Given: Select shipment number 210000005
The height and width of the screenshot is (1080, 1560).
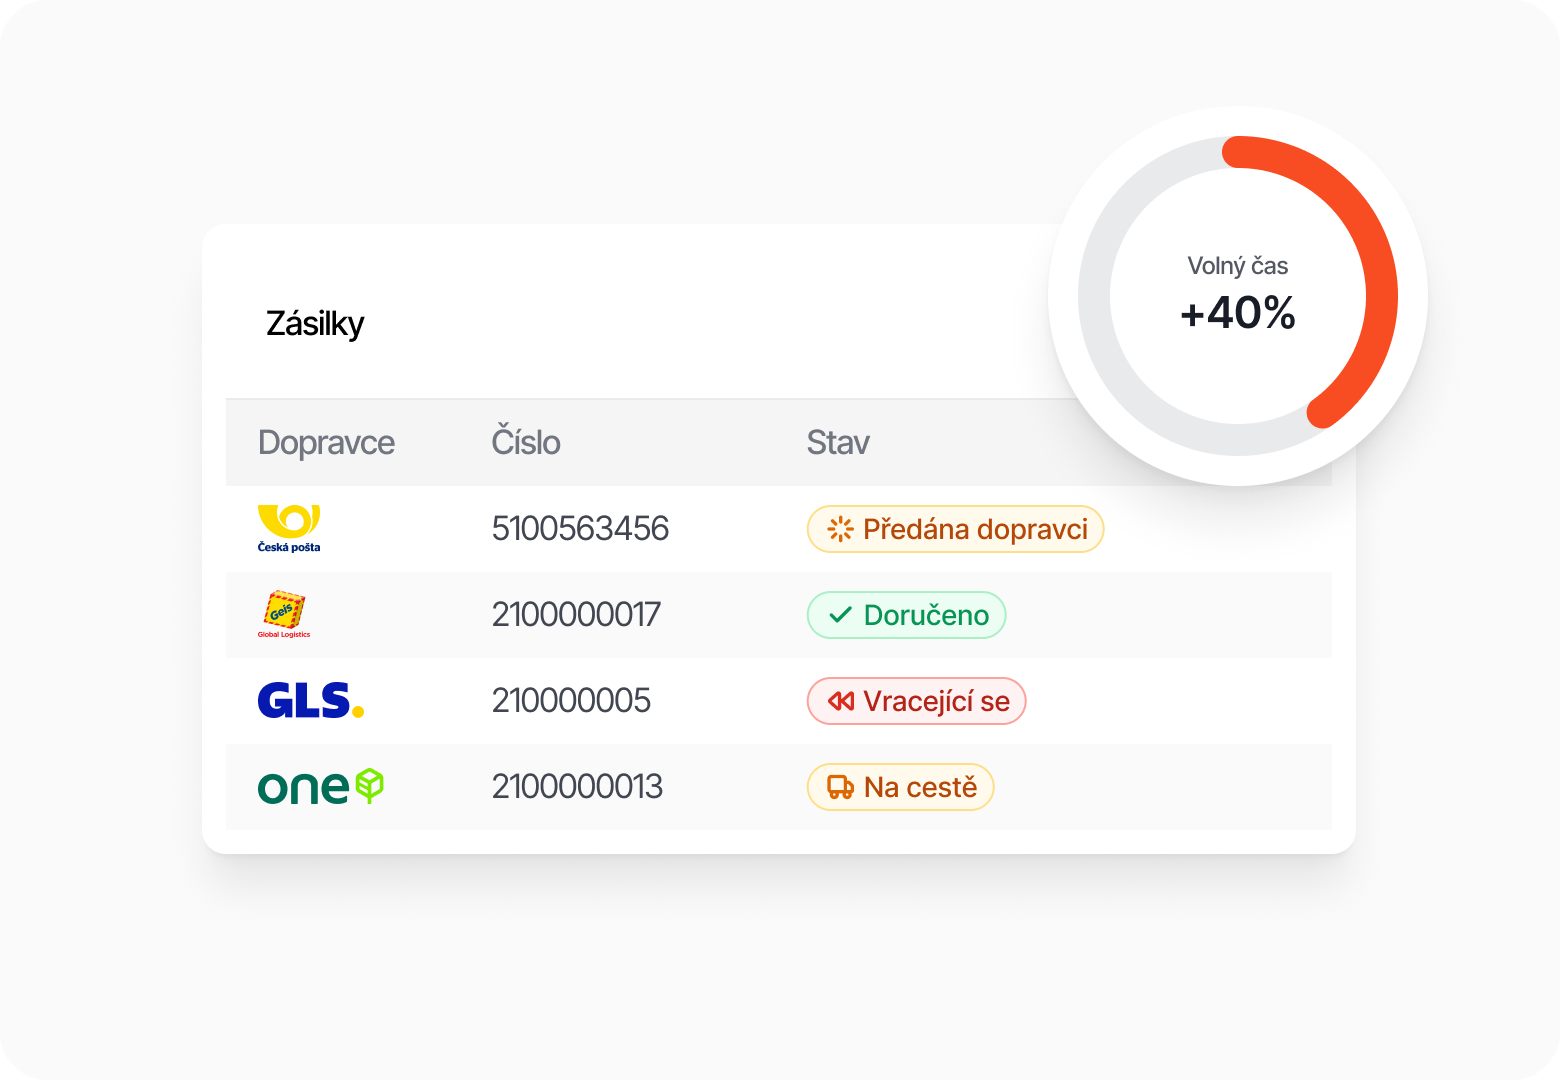Looking at the screenshot, I should click(571, 700).
